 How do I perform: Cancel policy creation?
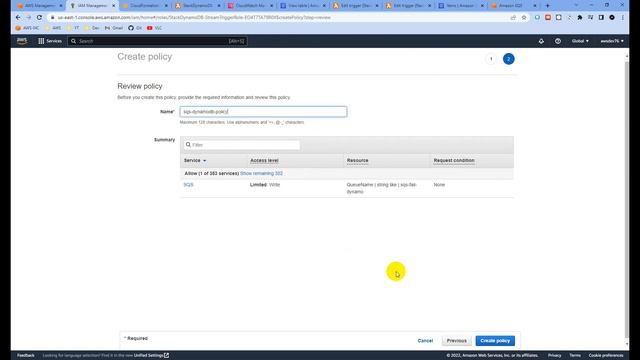425,340
